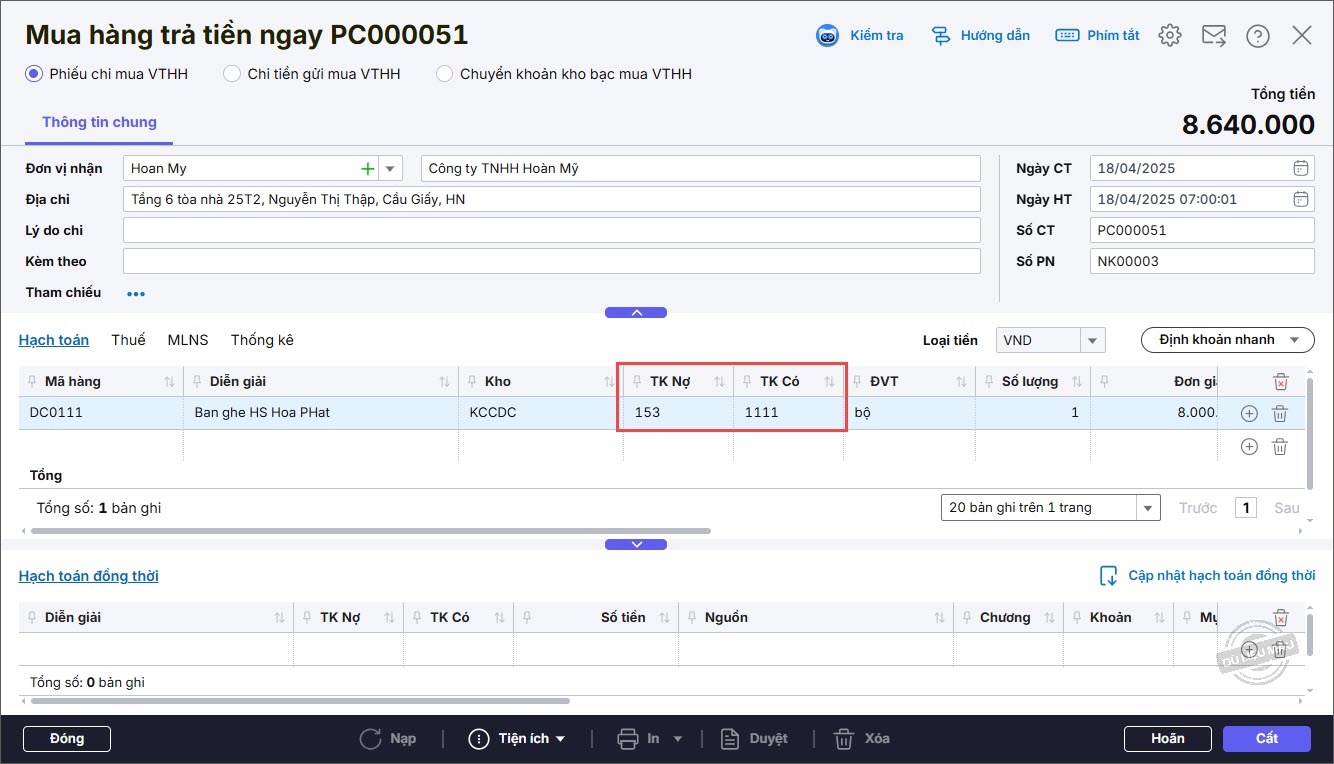Expand the Loại tiền VND dropdown
This screenshot has height=764, width=1334.
(x=1093, y=341)
